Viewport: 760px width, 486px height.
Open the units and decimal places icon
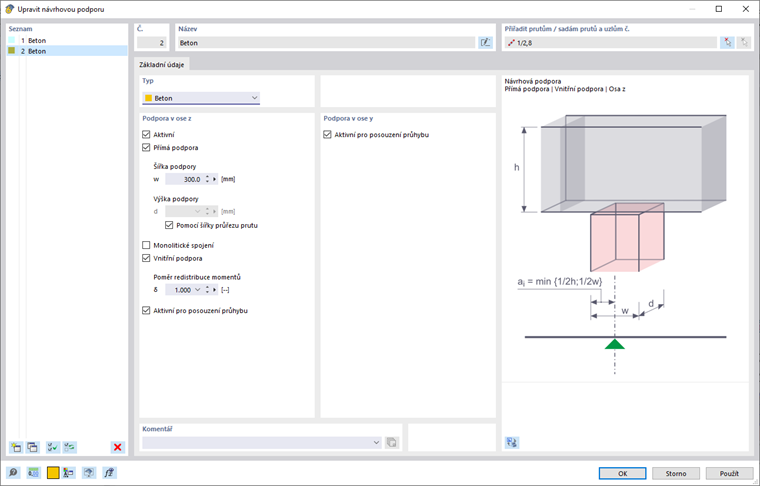(33, 472)
